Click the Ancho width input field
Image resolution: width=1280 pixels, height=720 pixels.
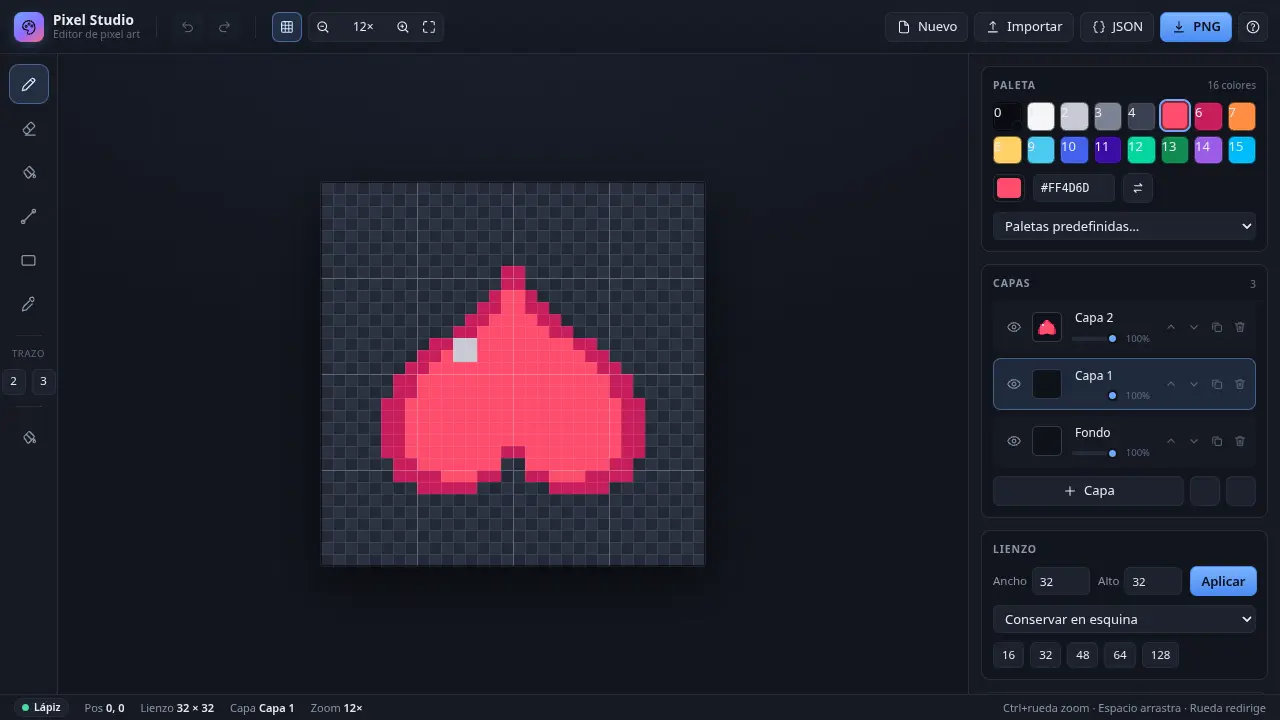click(x=1061, y=581)
